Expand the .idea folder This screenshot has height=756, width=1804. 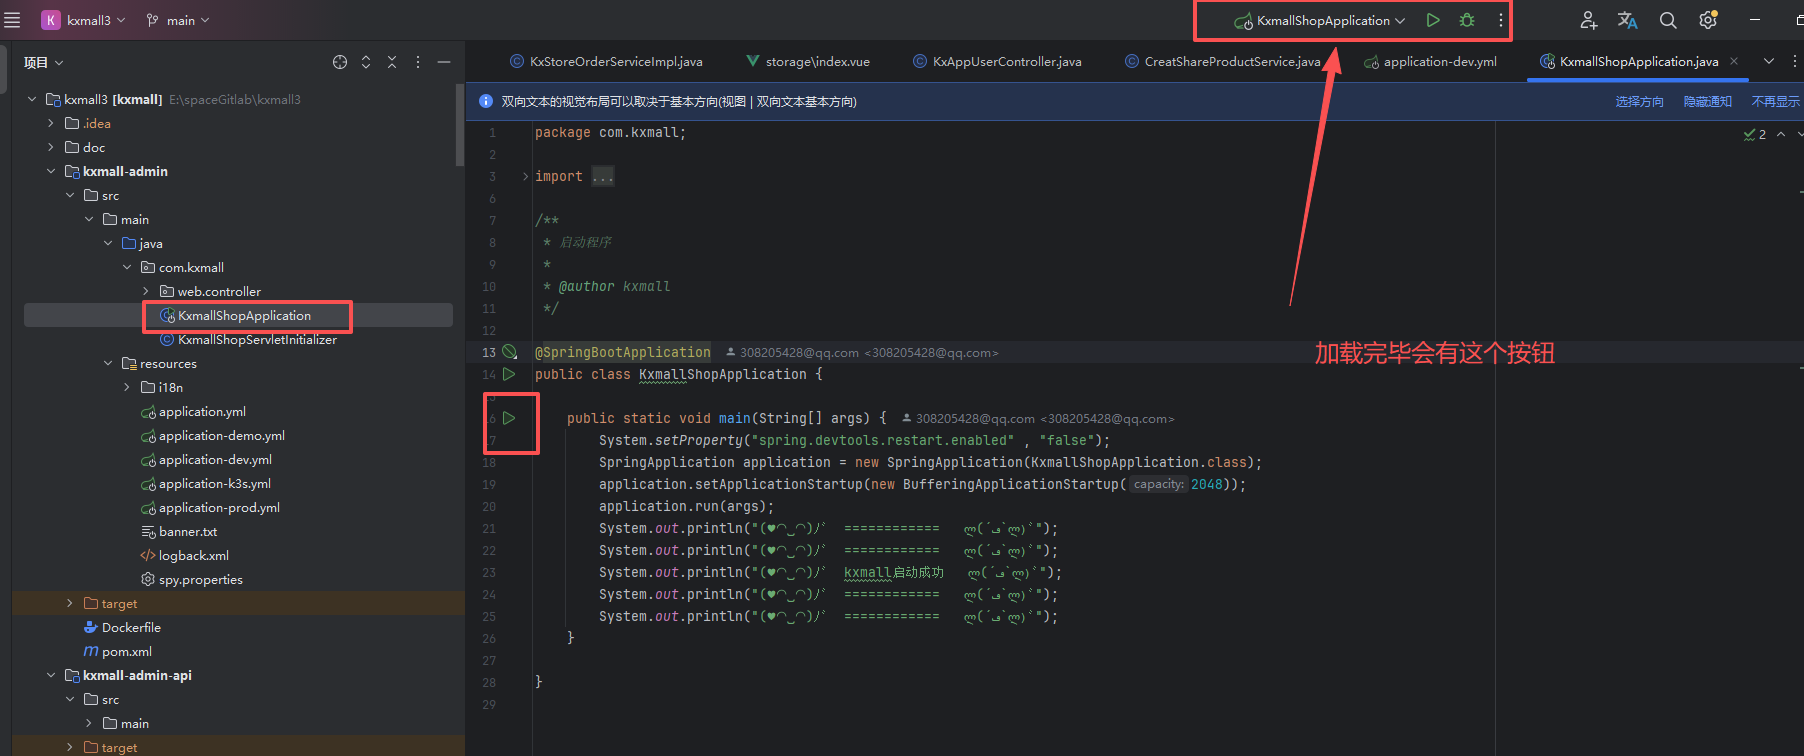click(x=51, y=123)
